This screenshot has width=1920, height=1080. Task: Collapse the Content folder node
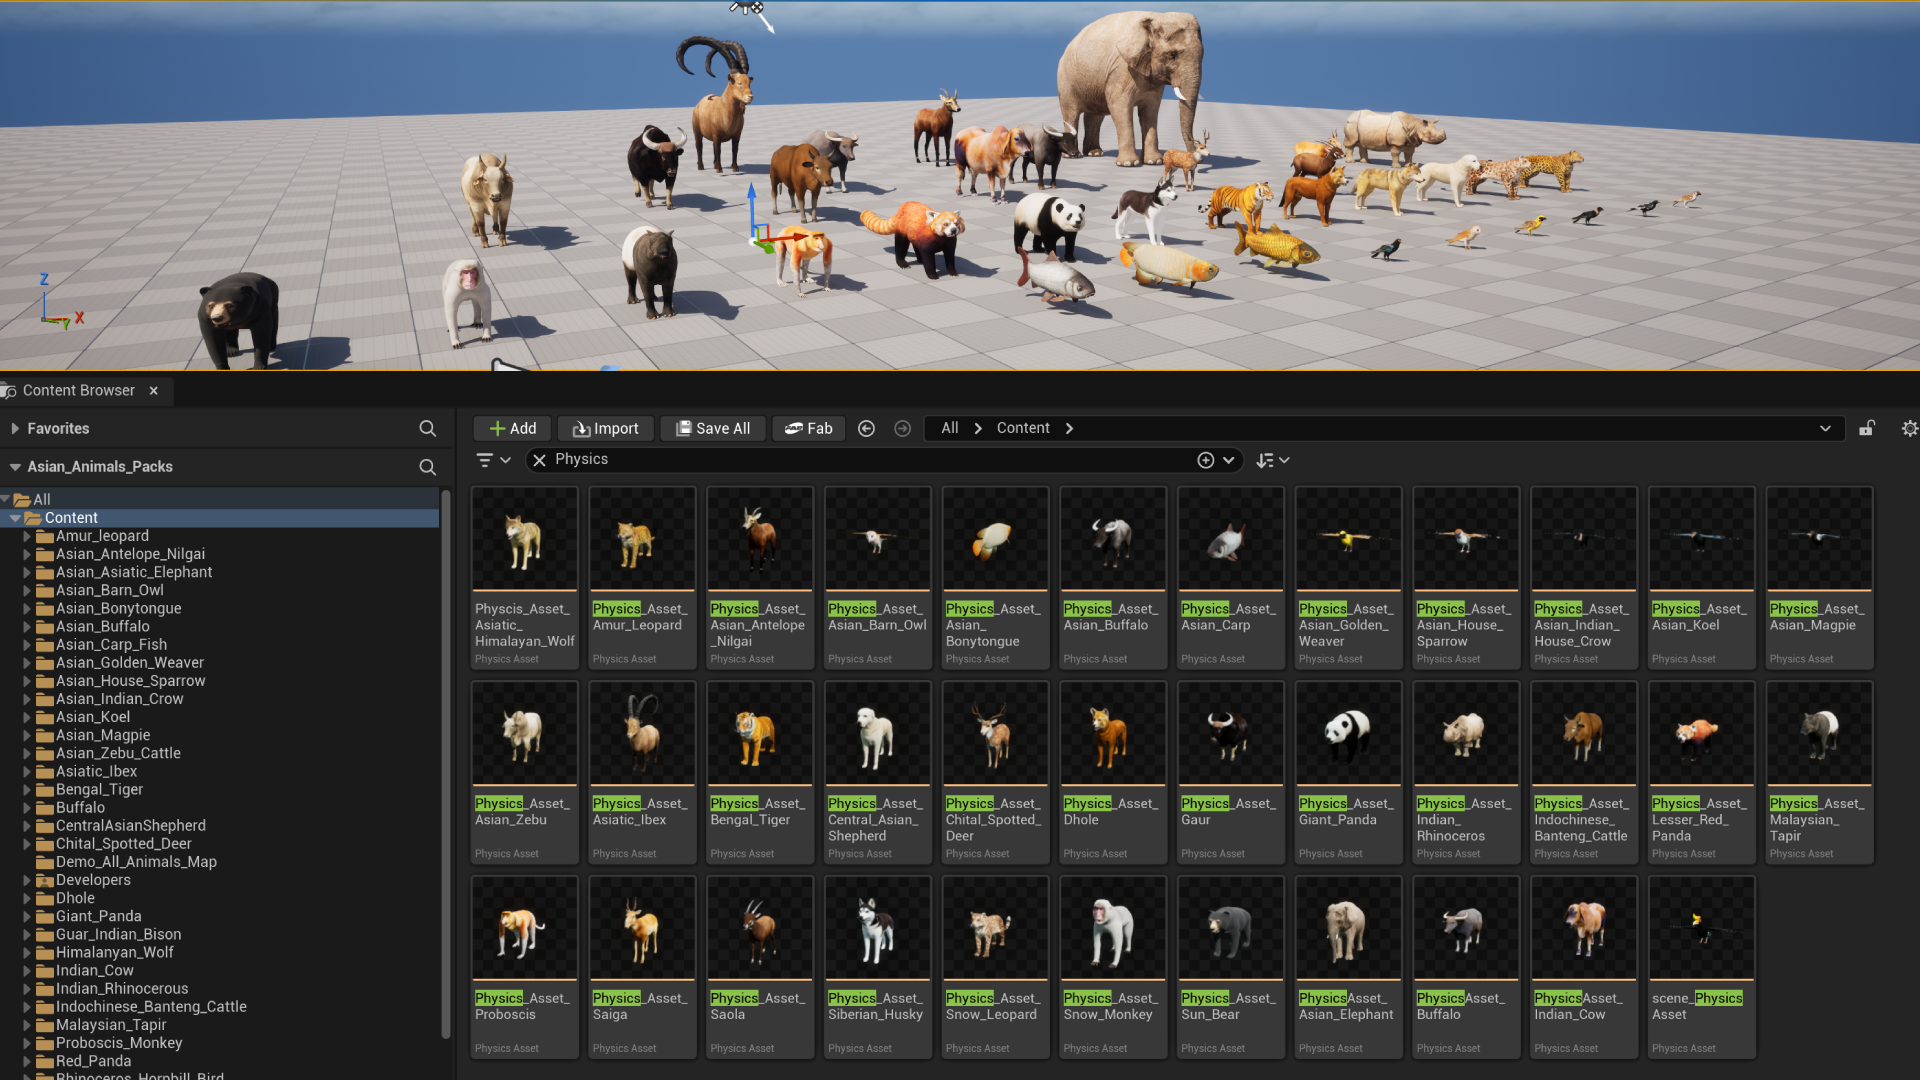tap(15, 518)
